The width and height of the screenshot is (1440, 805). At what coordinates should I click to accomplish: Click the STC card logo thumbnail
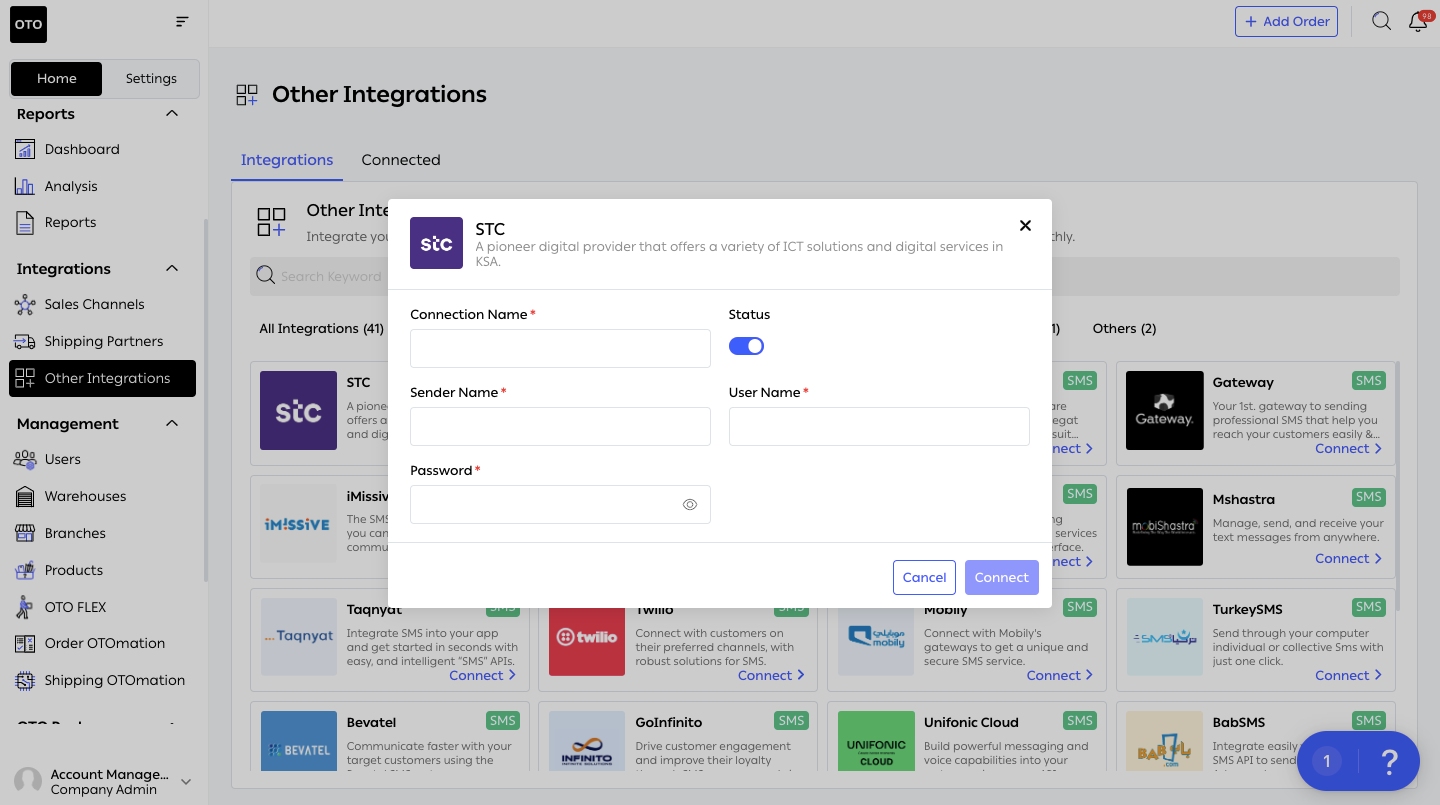click(298, 410)
